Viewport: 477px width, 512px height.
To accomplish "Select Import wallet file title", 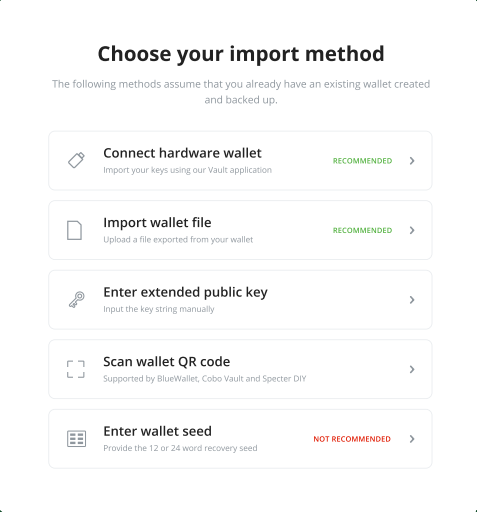I will click(x=157, y=222).
